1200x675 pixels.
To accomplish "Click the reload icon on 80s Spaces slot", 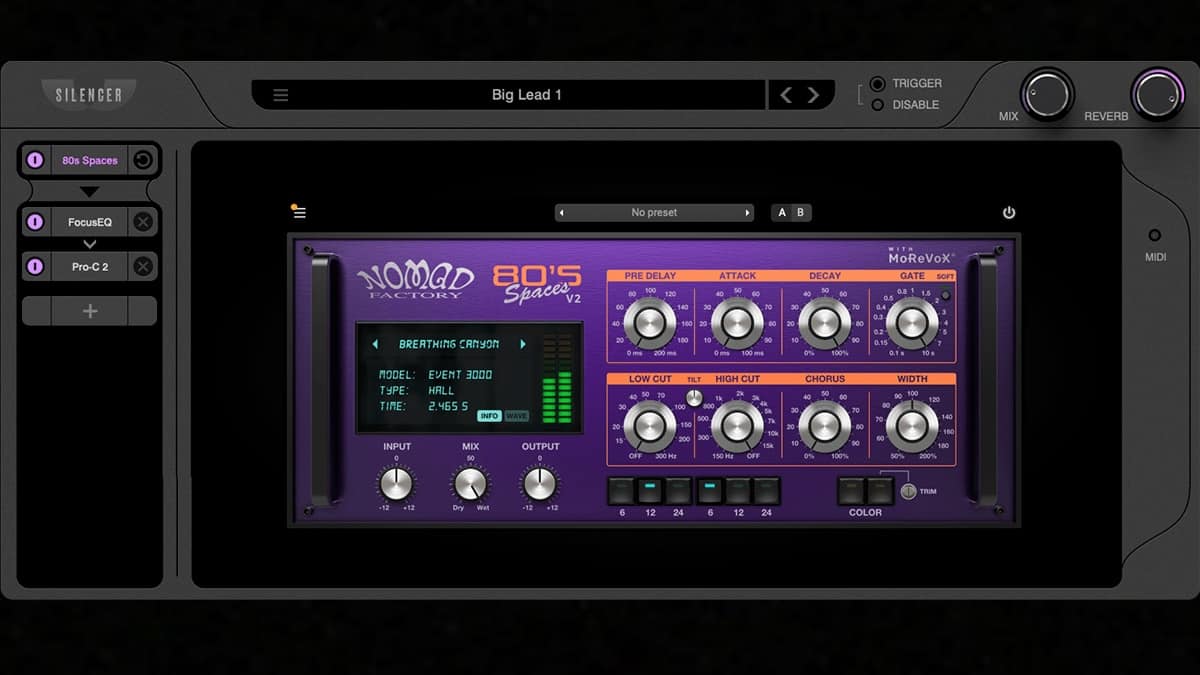I will coord(143,160).
